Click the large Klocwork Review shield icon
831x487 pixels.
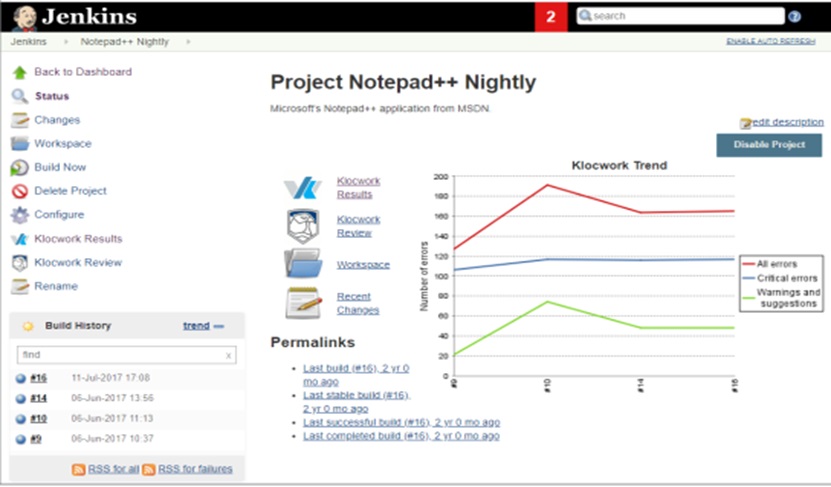[x=303, y=226]
